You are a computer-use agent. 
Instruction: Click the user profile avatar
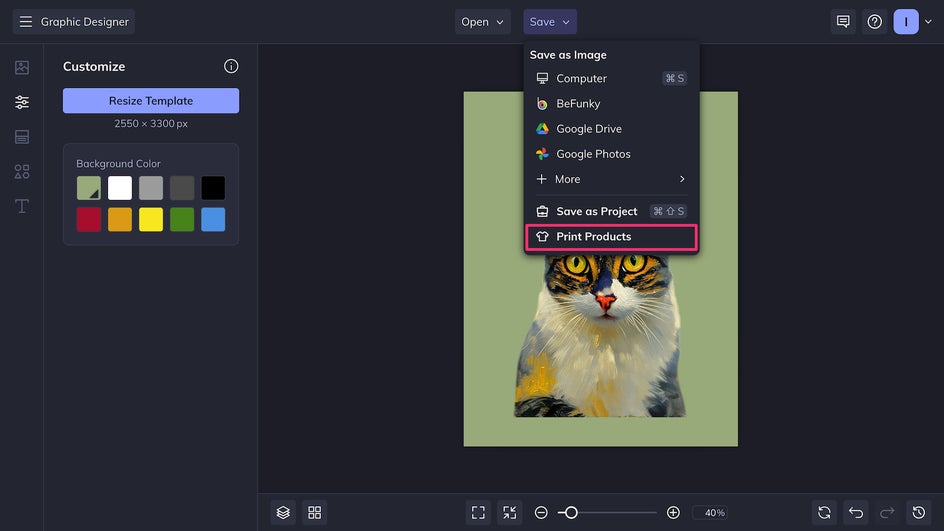[905, 22]
